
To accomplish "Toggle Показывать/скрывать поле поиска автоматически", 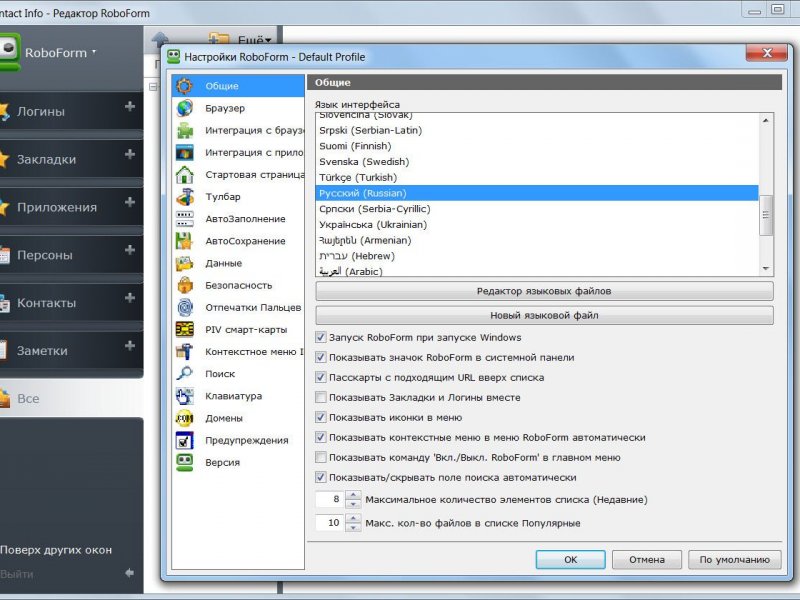I will pos(320,477).
